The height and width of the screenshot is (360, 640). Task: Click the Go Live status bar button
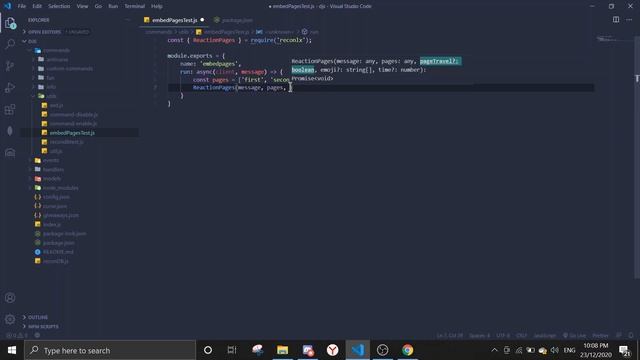[x=574, y=336]
